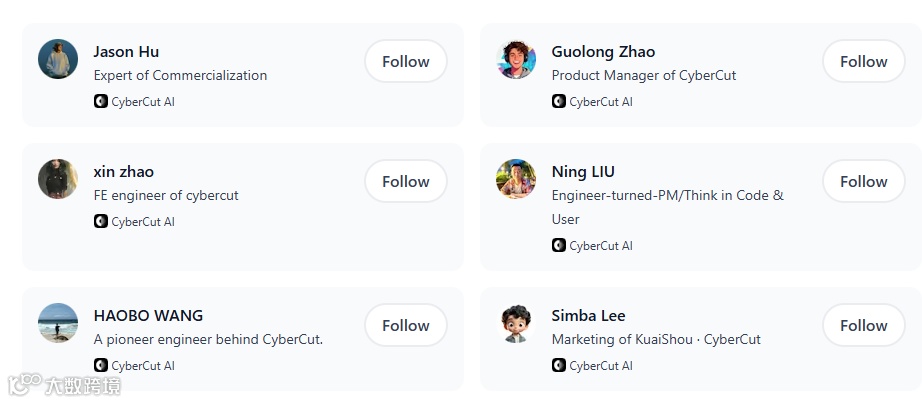Open the Simba Lee name link
922x403 pixels.
[588, 315]
